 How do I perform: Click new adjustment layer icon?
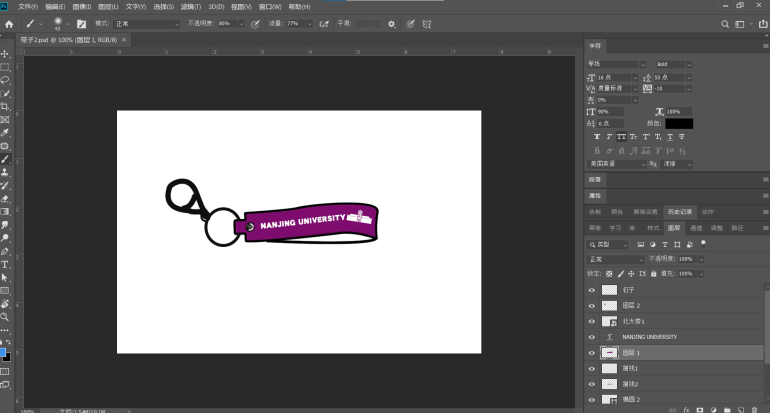[x=714, y=410]
